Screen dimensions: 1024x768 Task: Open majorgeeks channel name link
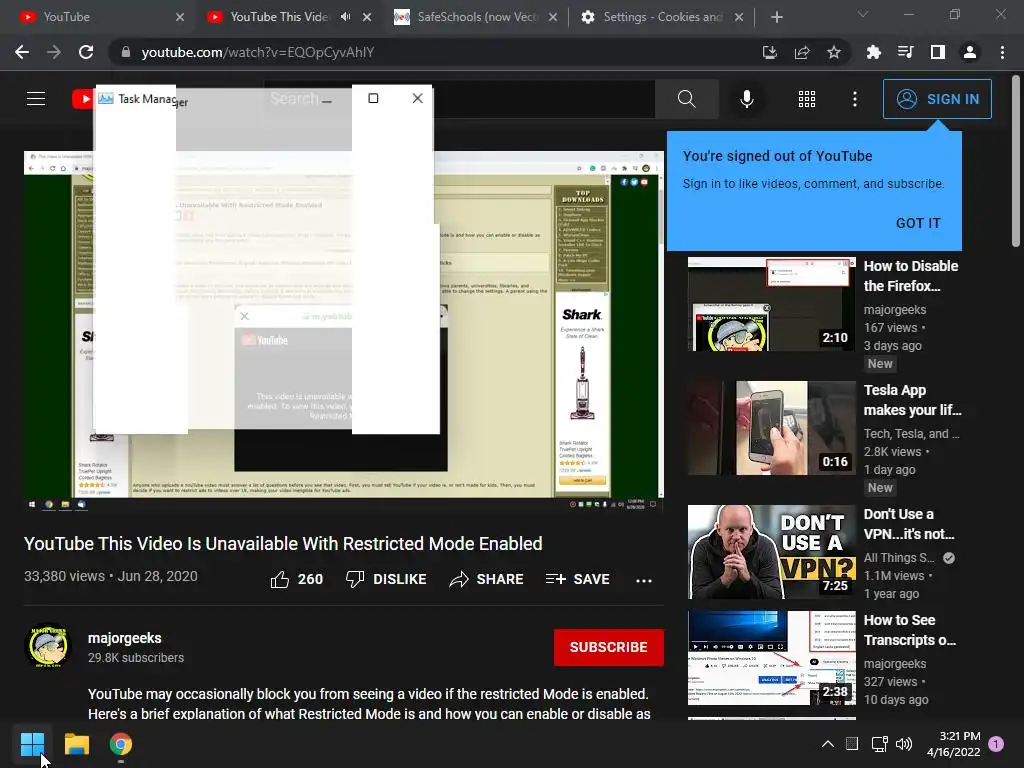pos(125,638)
